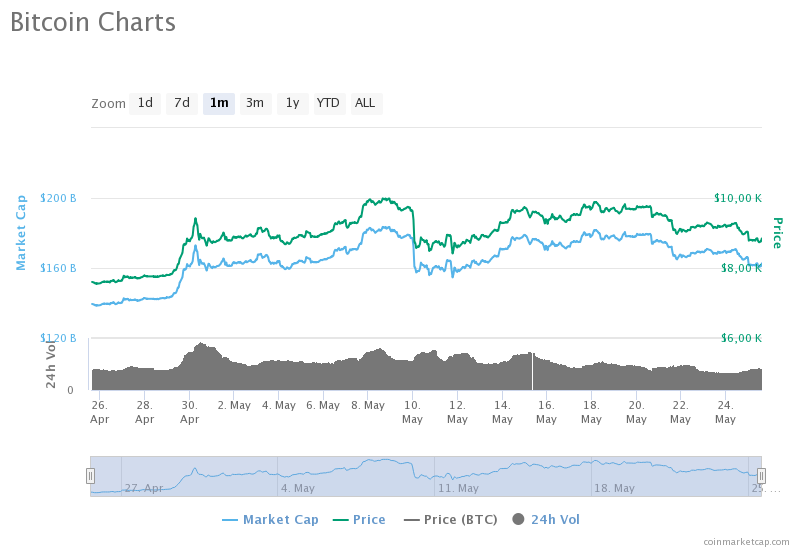
Task: Click the Market Cap line legend icon
Action: 230,520
